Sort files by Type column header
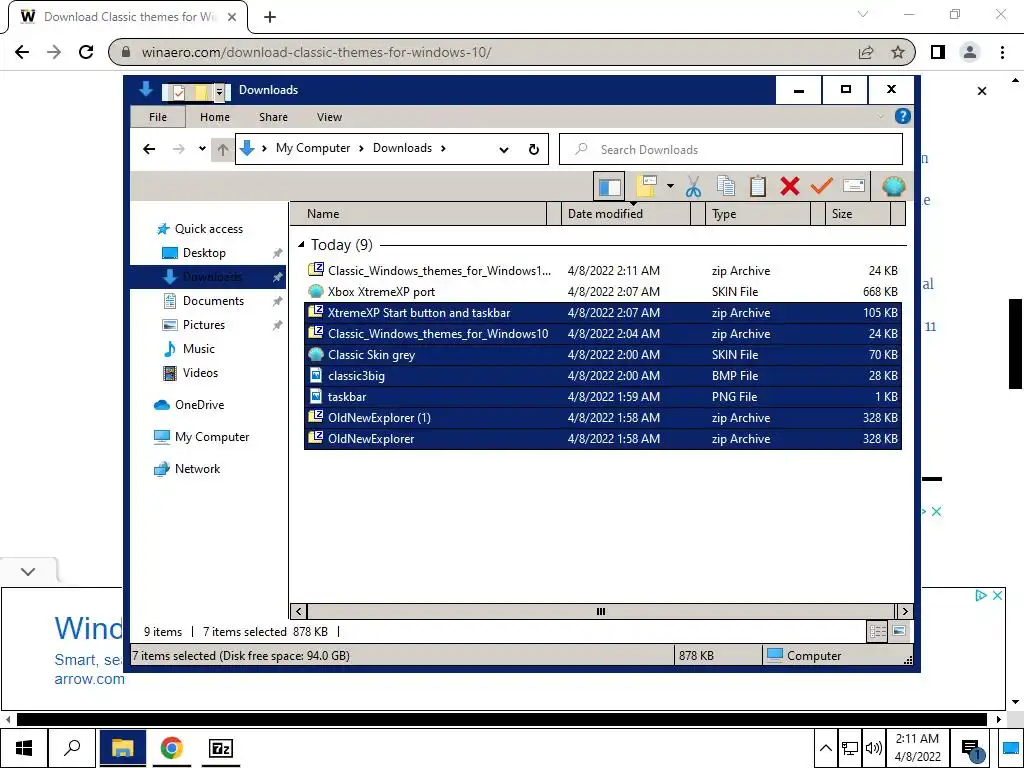This screenshot has height=768, width=1024. (758, 214)
